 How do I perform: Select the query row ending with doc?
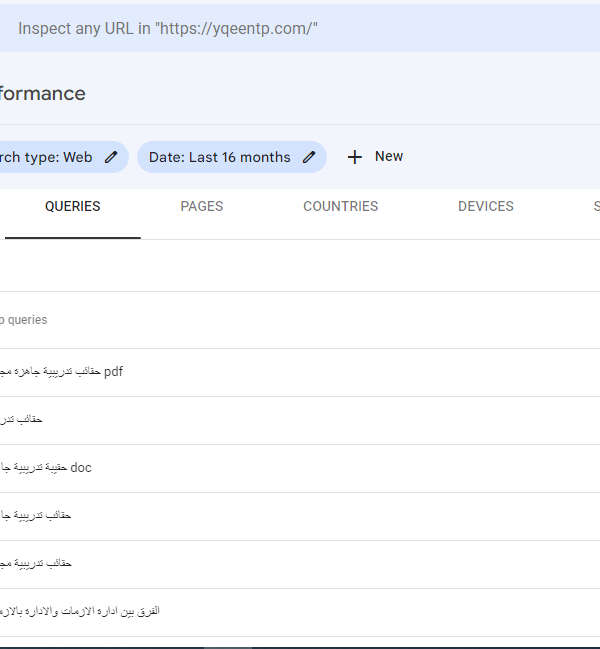click(300, 469)
